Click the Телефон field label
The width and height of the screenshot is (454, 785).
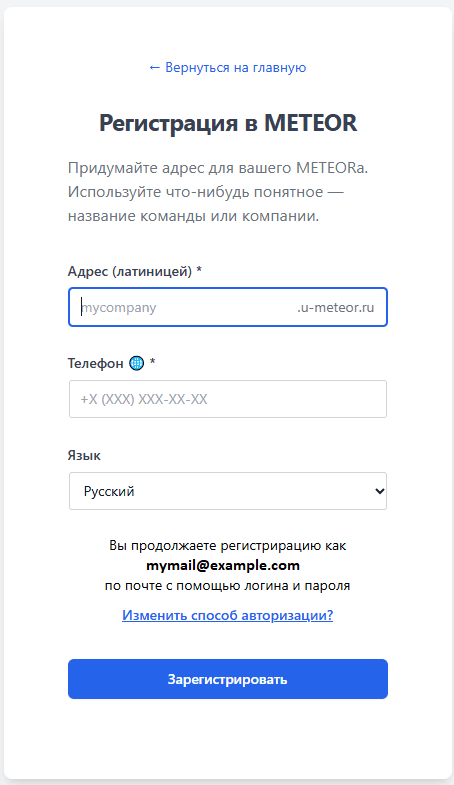point(96,363)
